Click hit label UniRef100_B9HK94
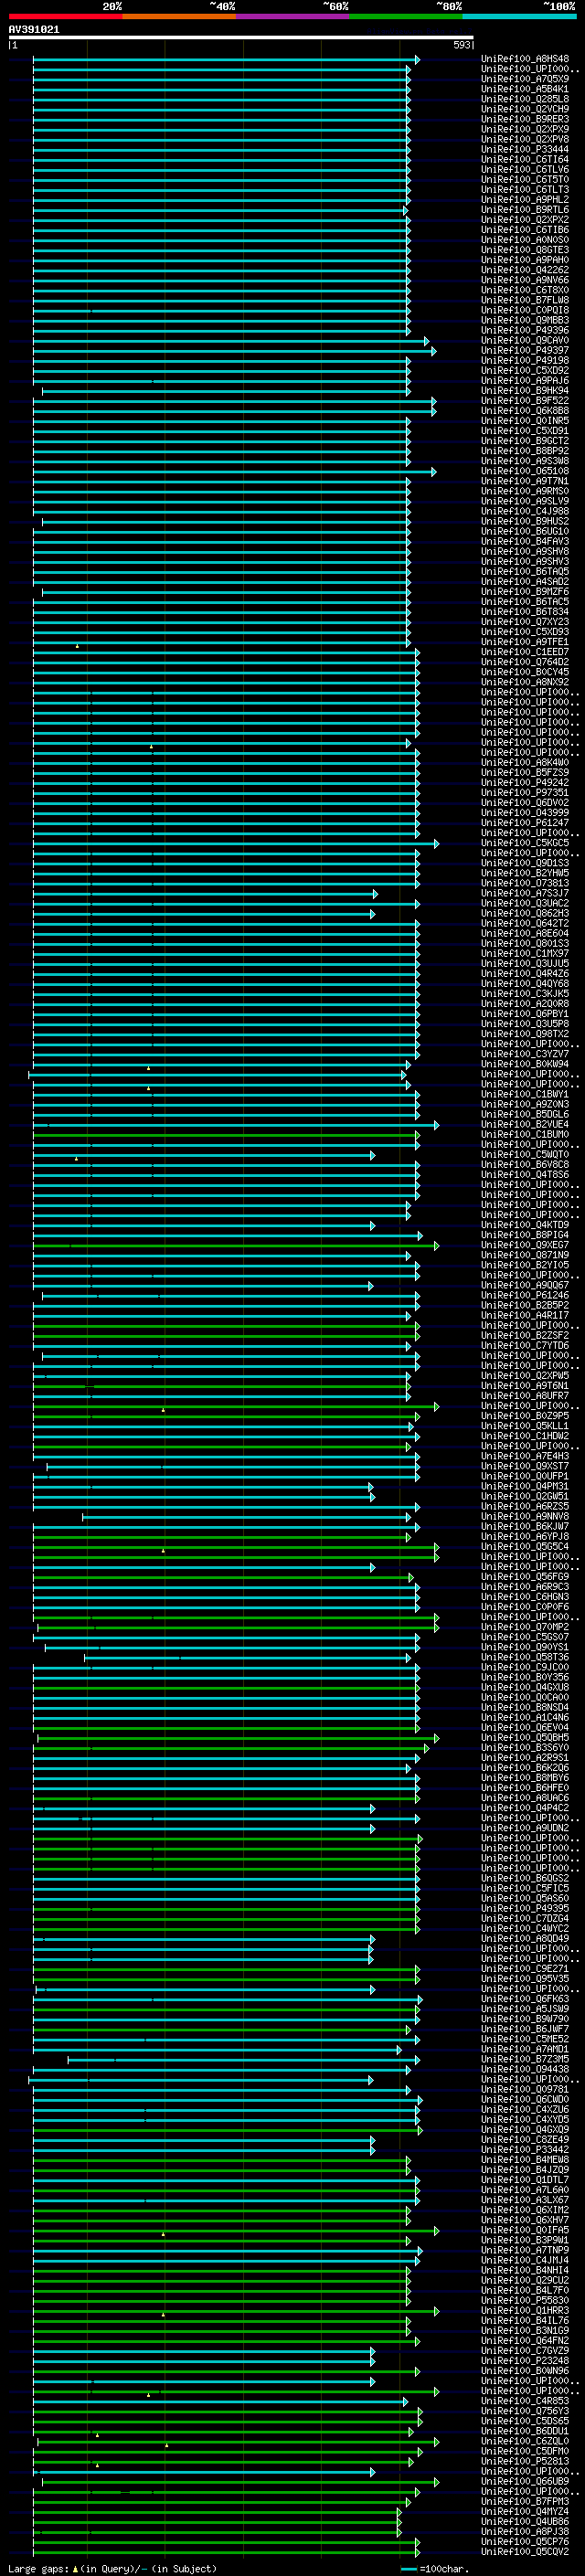This screenshot has height=2576, width=585. click(525, 390)
